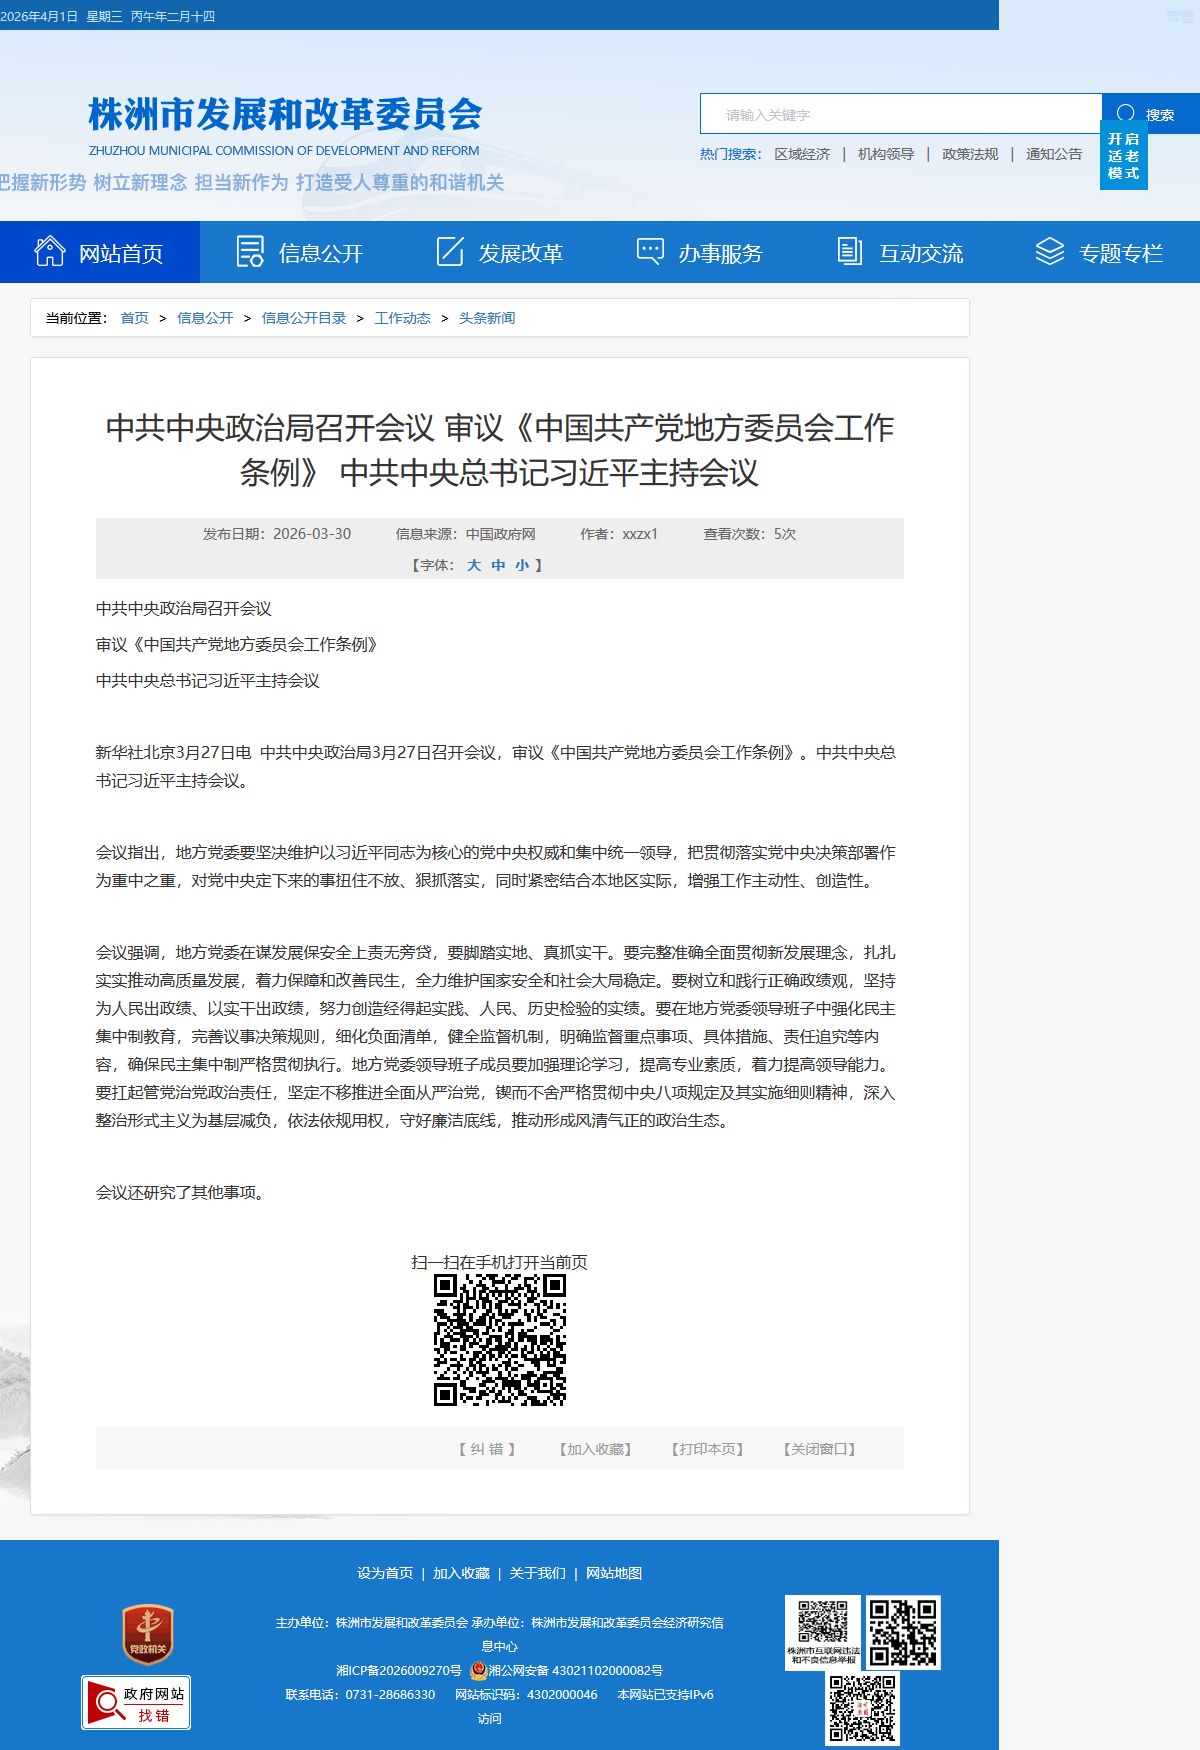Click the pencil icon beside 发展改革
This screenshot has width=1200, height=1750.
coord(450,252)
